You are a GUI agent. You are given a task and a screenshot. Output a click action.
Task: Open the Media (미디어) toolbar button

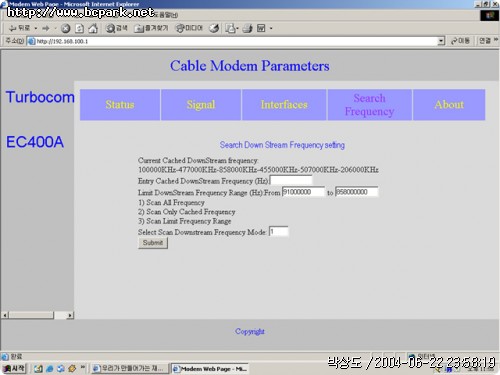pos(189,29)
